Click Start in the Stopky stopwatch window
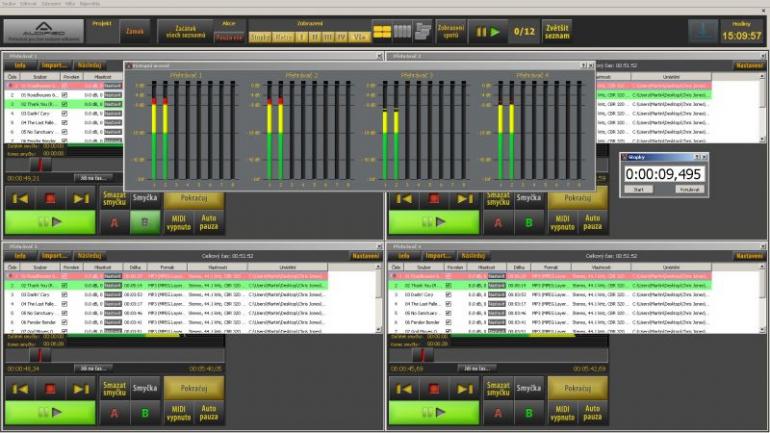This screenshot has height=433, width=770. point(638,189)
